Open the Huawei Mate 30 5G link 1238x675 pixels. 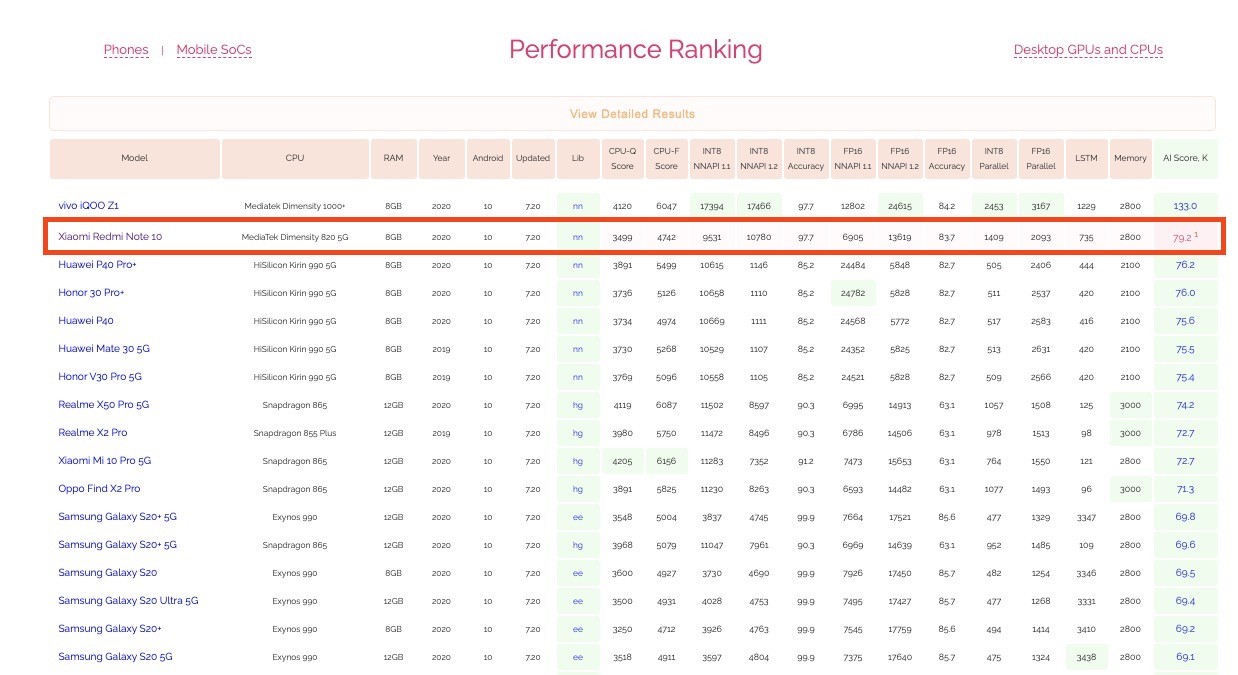(104, 349)
